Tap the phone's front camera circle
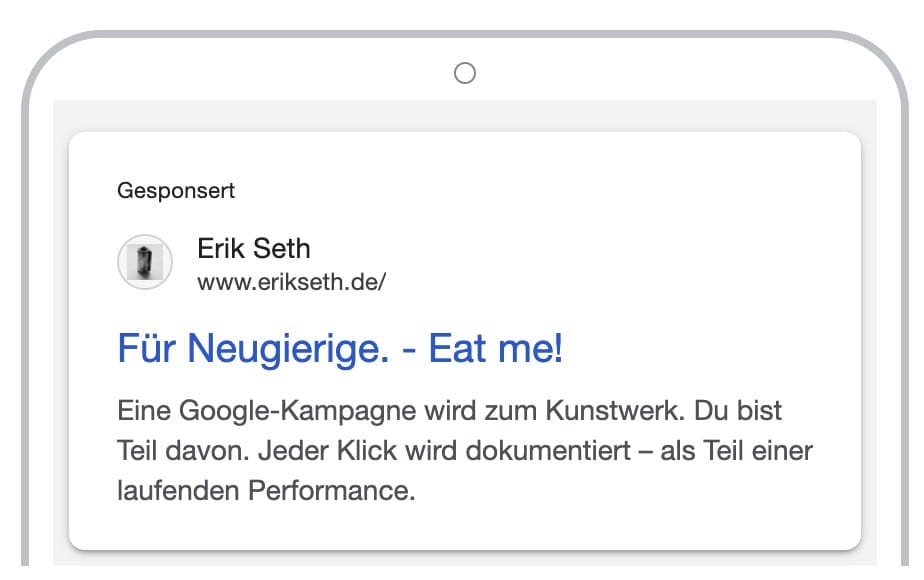 [464, 73]
